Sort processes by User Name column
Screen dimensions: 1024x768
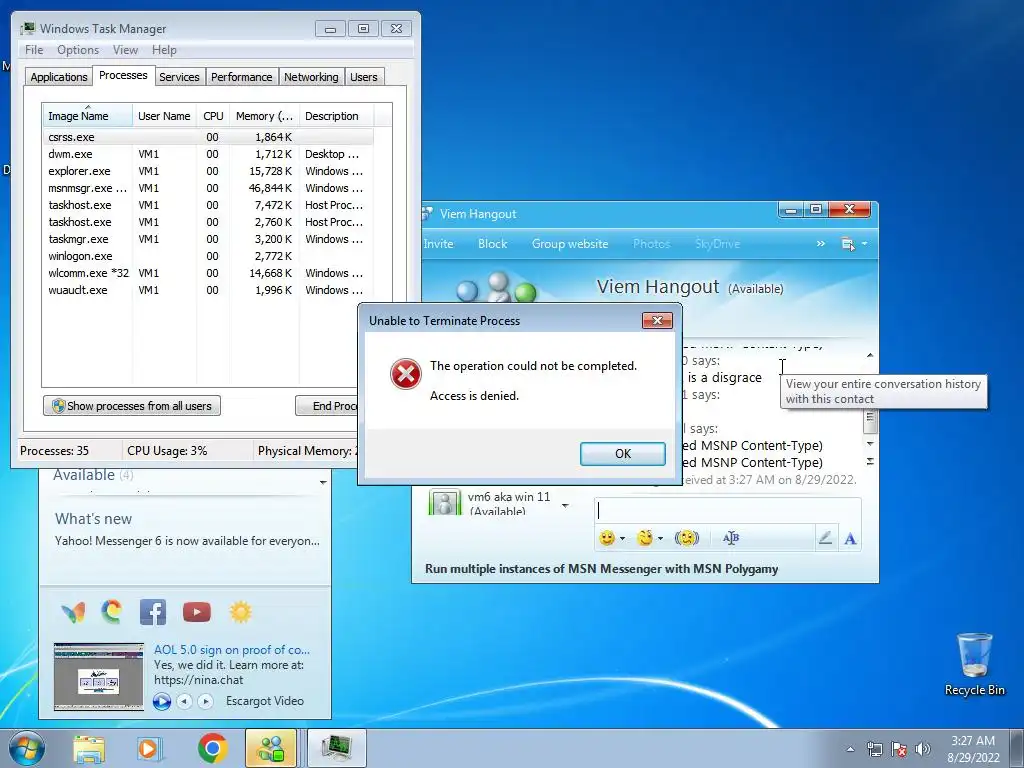164,116
